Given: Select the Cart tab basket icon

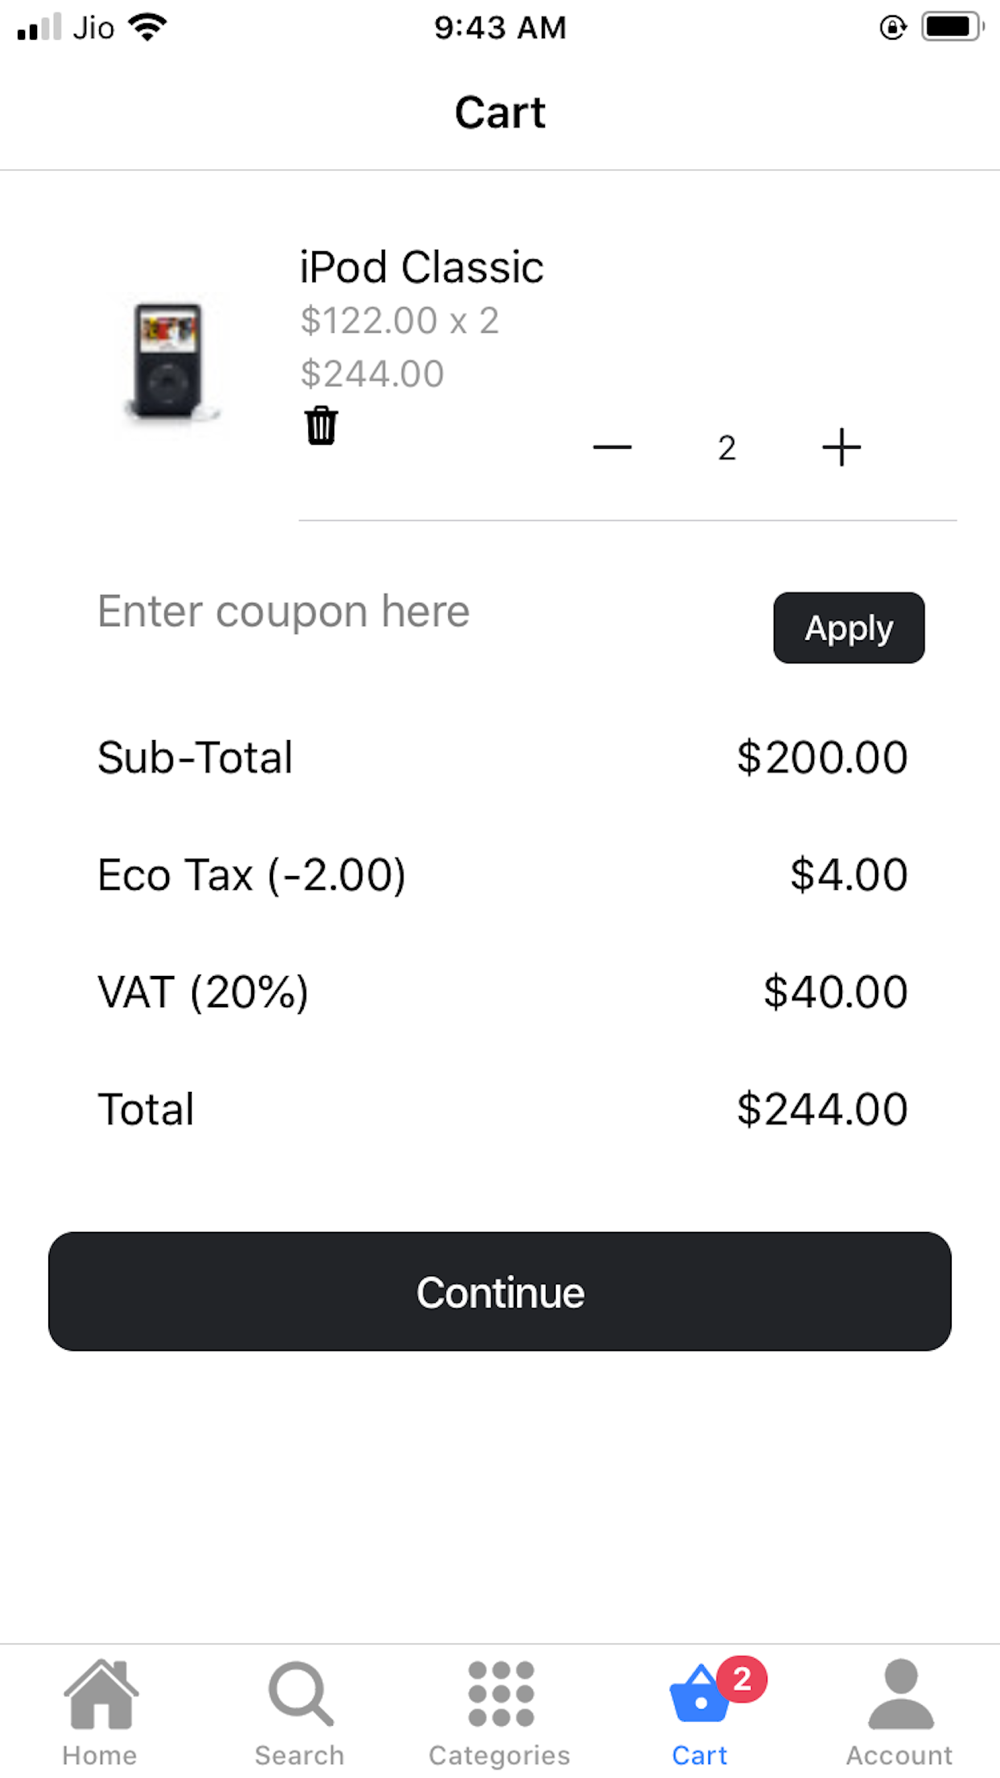Looking at the screenshot, I should (700, 1695).
